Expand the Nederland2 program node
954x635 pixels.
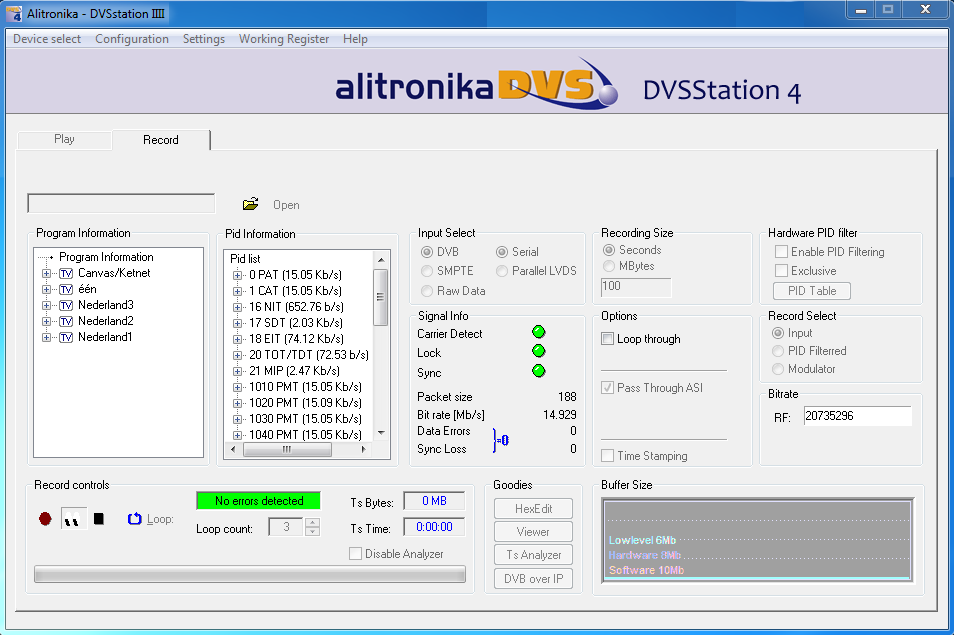click(46, 321)
